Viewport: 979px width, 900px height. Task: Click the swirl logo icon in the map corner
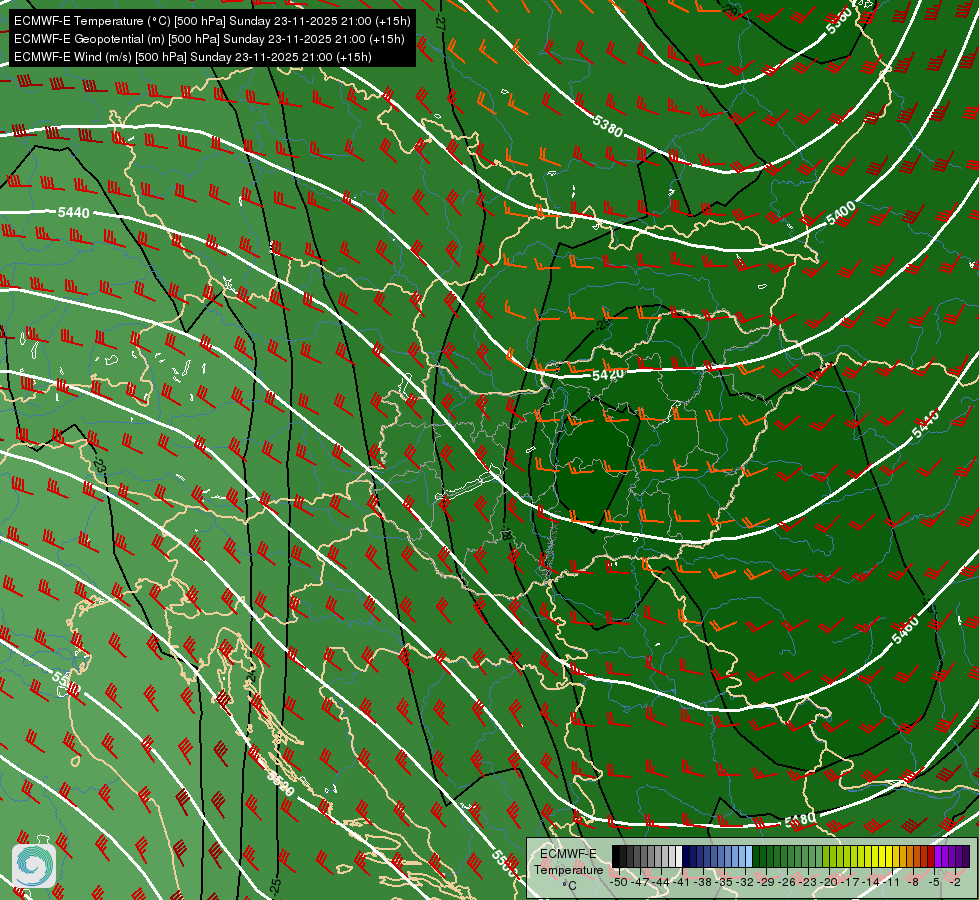point(34,865)
